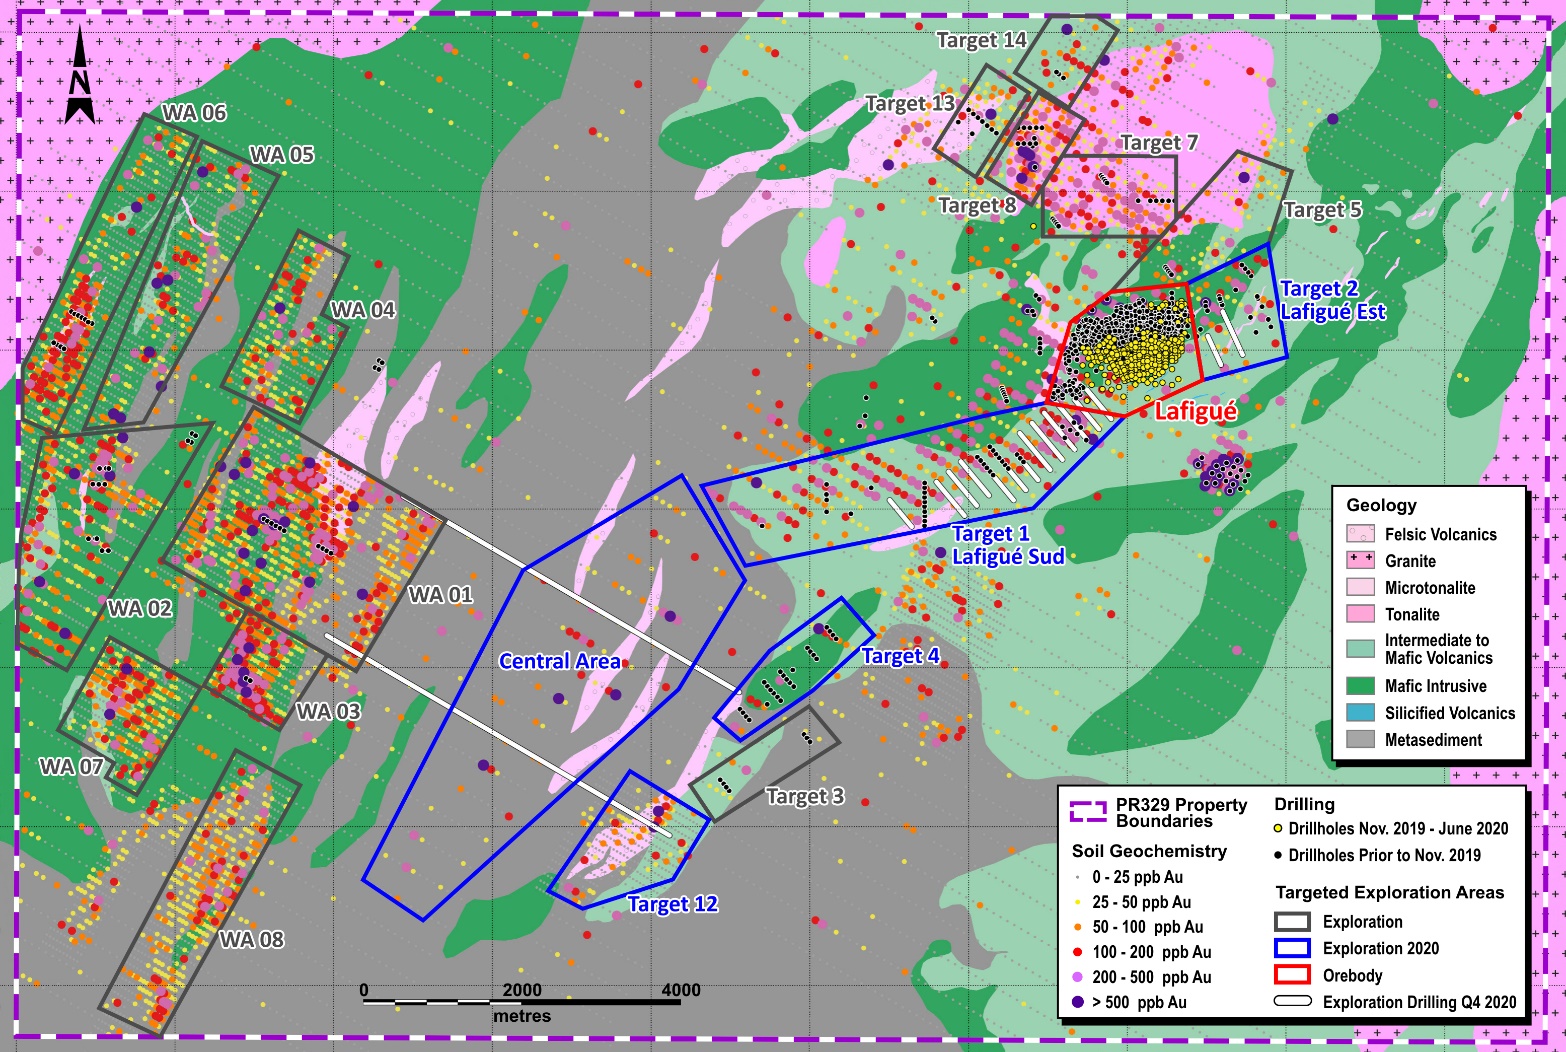
Task: Click the Mafic Intrusive green legend swatch
Action: tap(1360, 686)
